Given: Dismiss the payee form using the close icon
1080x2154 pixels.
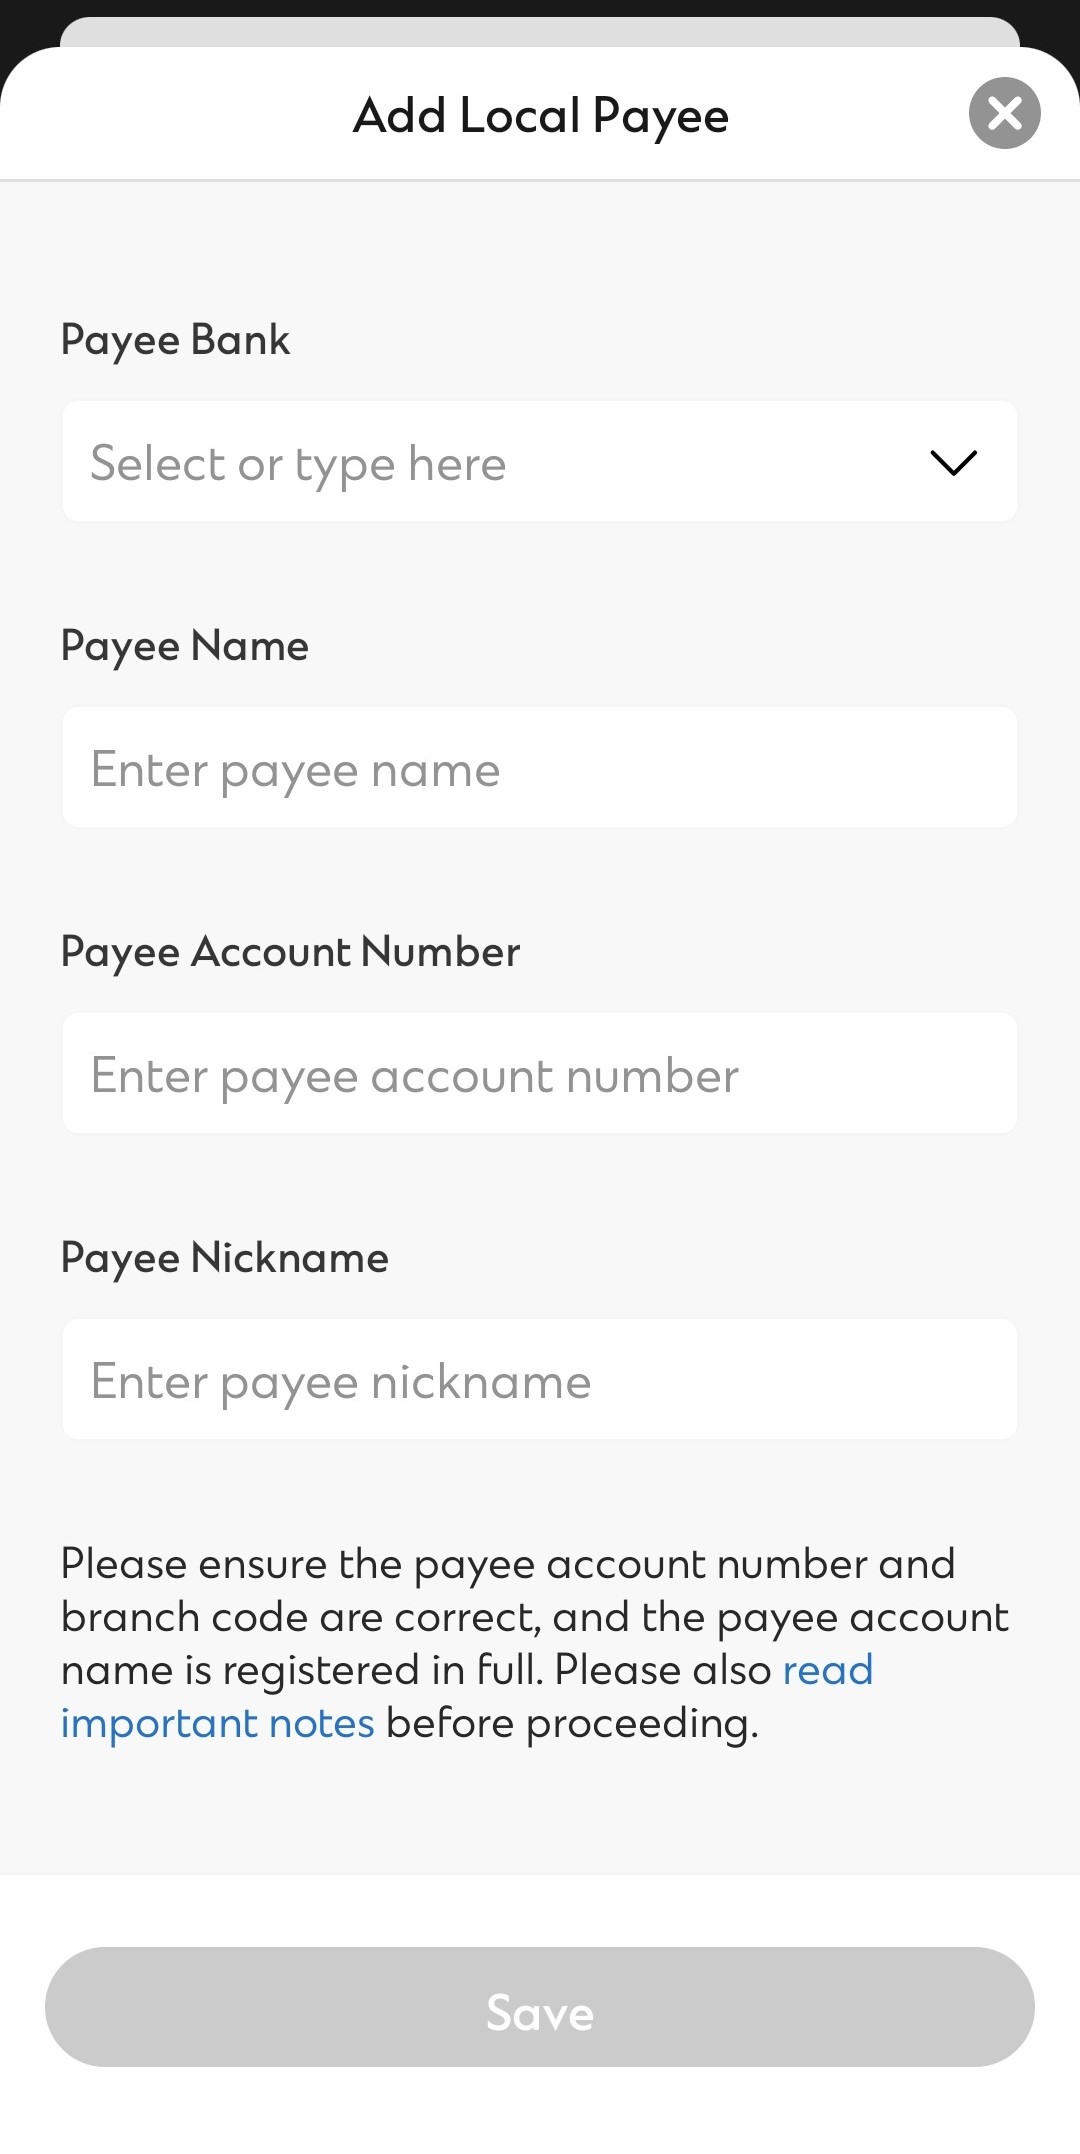Looking at the screenshot, I should tap(1004, 114).
